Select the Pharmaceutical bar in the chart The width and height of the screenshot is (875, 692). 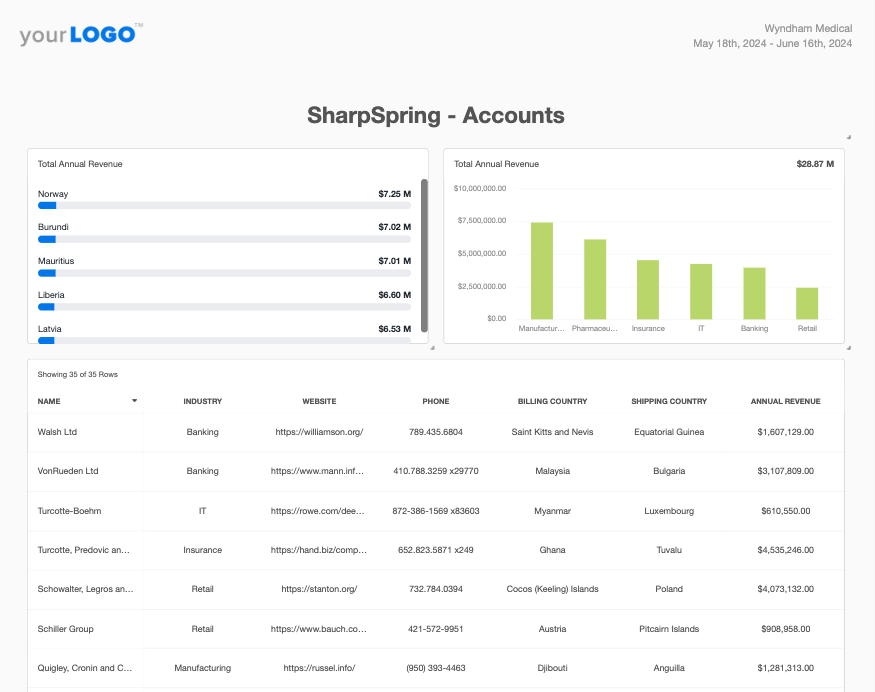[x=595, y=278]
